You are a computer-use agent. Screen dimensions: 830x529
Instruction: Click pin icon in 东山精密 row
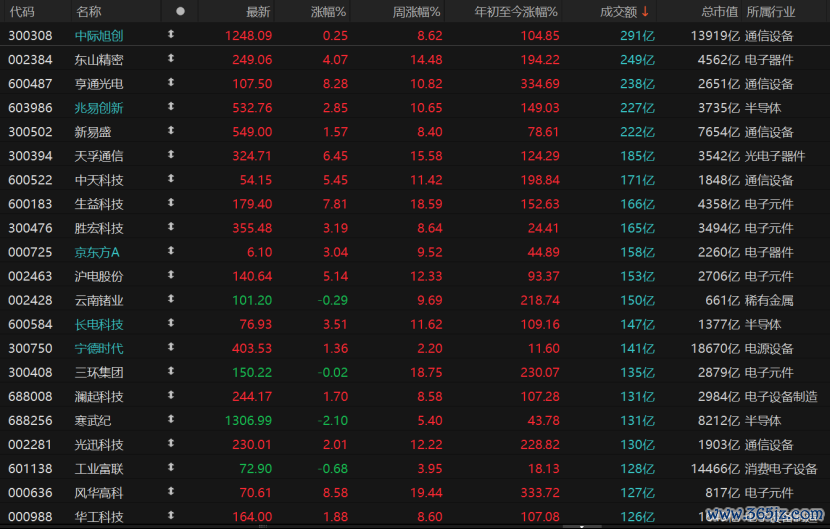coord(171,58)
